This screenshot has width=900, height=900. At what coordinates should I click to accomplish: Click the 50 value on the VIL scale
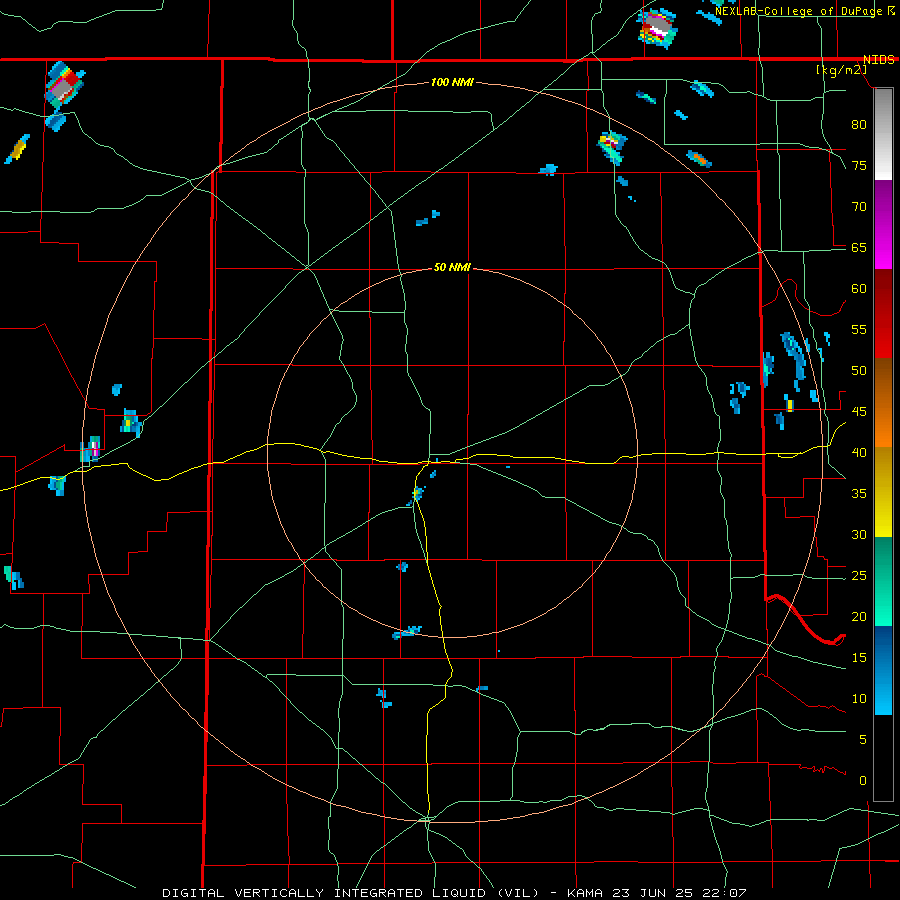click(859, 370)
